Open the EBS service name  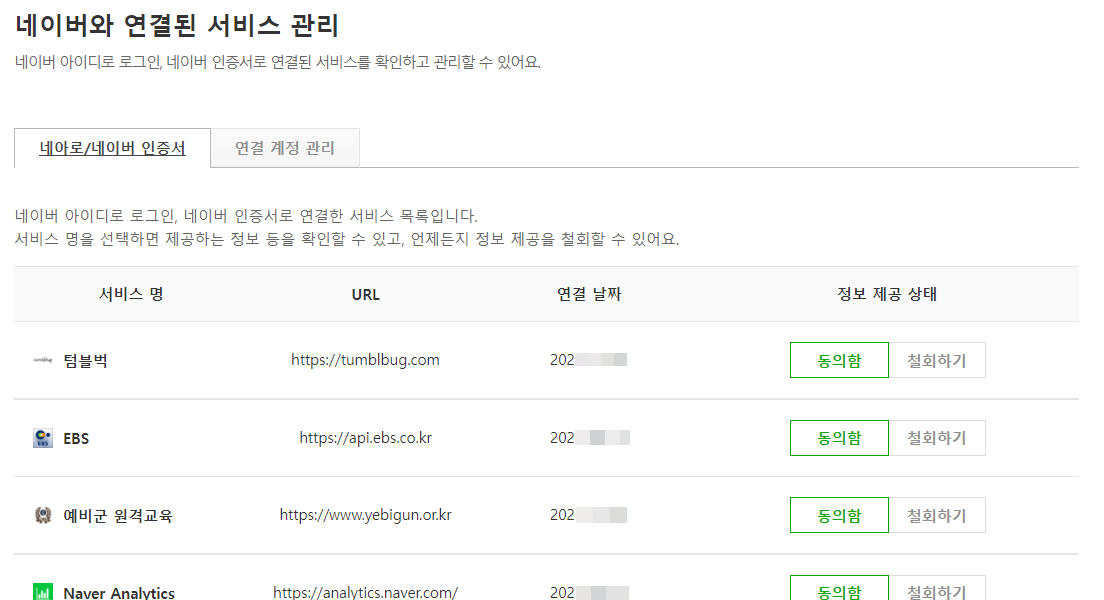[x=76, y=439]
